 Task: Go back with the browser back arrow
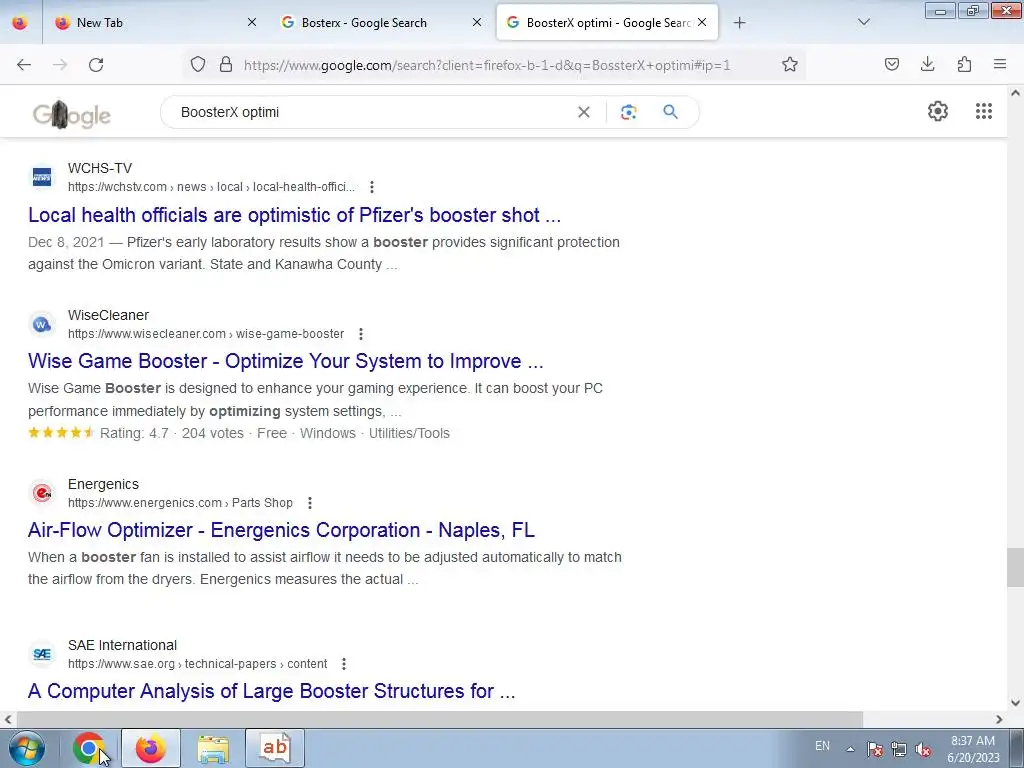(x=24, y=65)
